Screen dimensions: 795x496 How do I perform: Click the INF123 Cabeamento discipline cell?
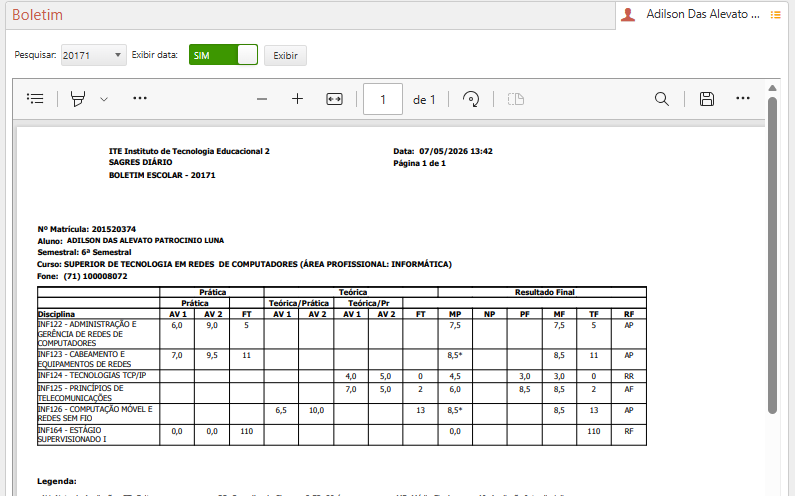click(98, 359)
